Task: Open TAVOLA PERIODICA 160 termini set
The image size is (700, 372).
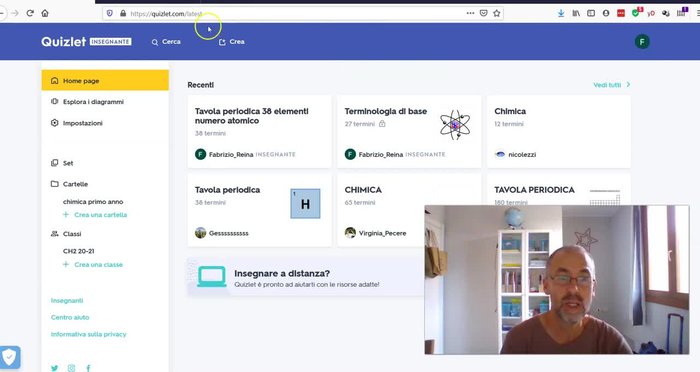Action: [558, 190]
